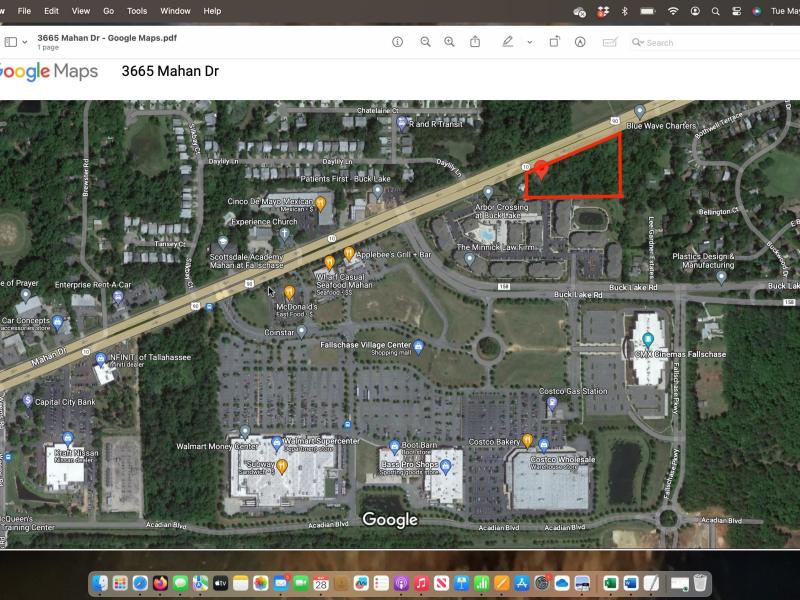Open the View menu
The height and width of the screenshot is (600, 800).
point(81,11)
